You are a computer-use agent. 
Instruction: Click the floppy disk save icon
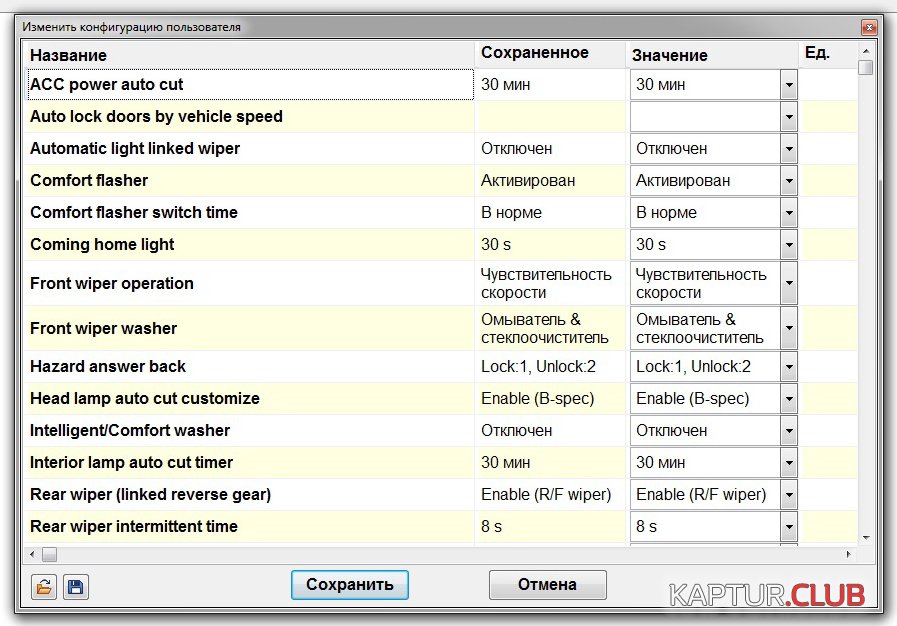point(76,587)
